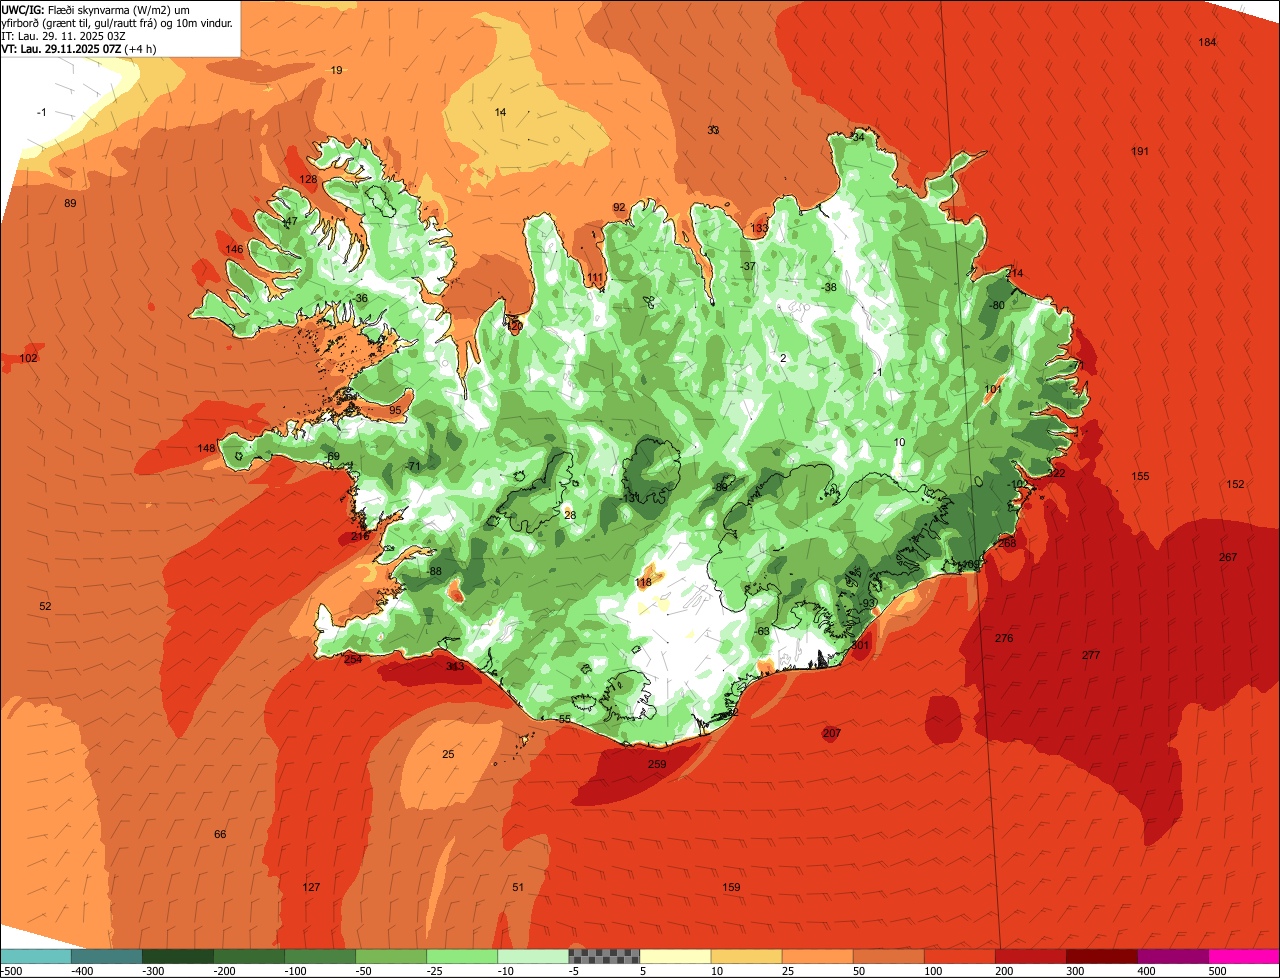
Task: Click the legend swatch between -10 and -5
Action: (532, 956)
